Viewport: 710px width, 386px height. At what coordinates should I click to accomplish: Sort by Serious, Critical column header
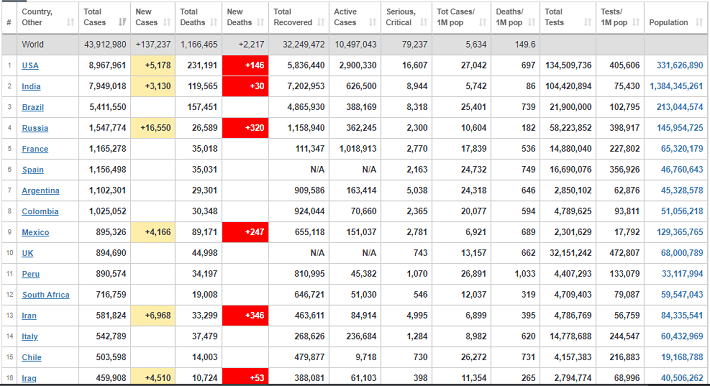(x=407, y=17)
